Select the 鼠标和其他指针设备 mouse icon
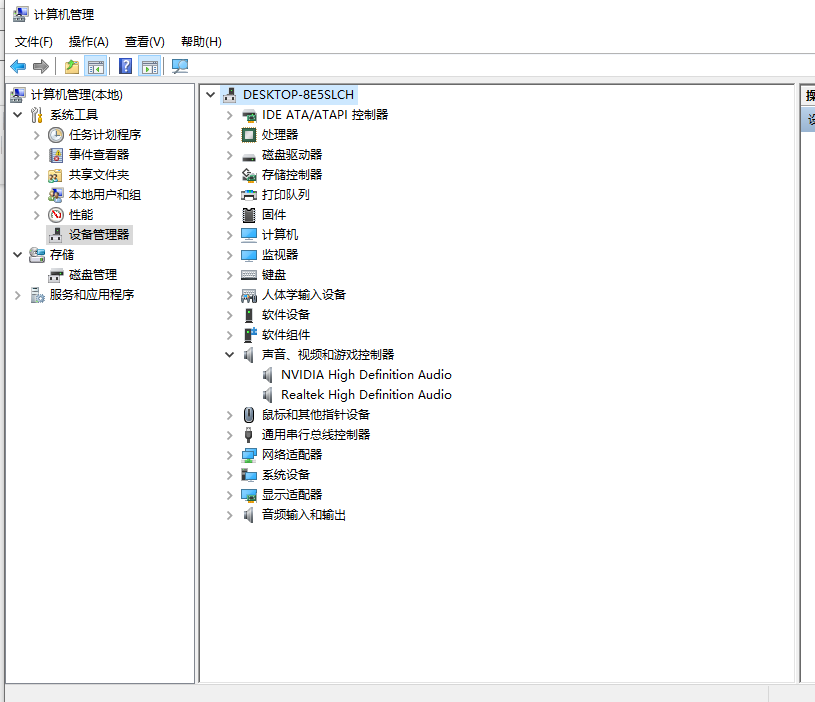The height and width of the screenshot is (702, 815). 249,415
